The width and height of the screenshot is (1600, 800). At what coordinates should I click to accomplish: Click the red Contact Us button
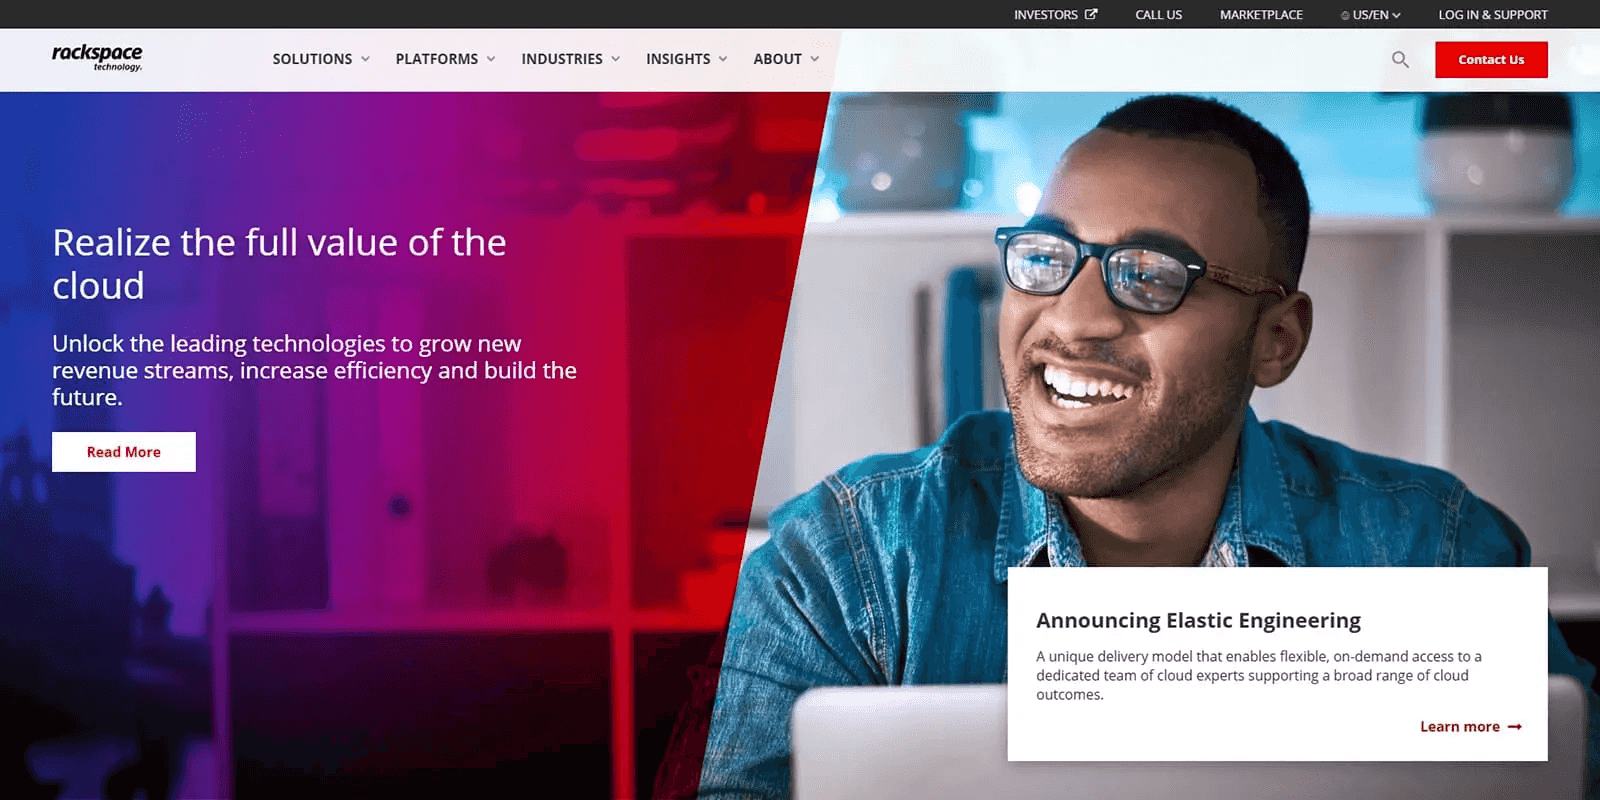click(1491, 60)
